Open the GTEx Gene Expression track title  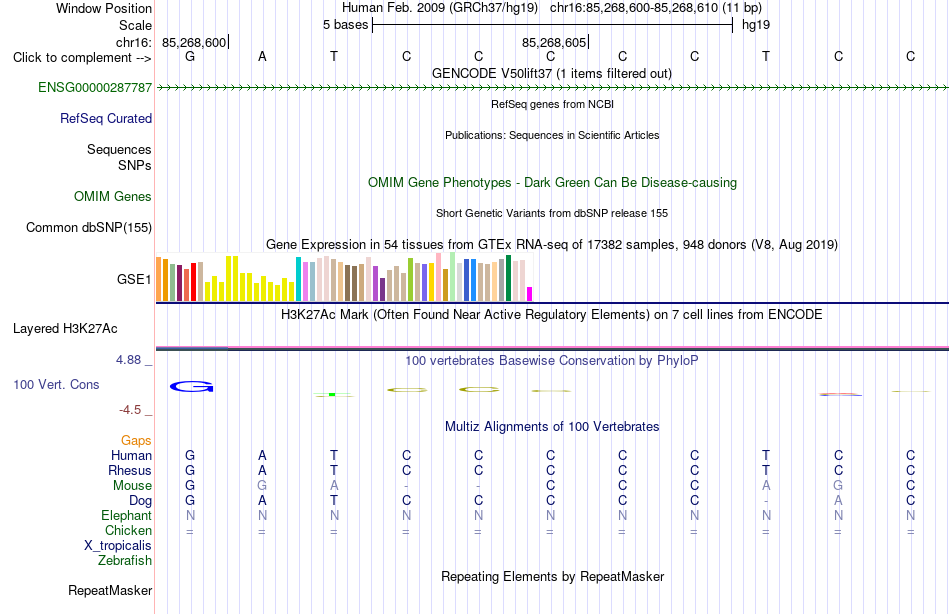[552, 244]
